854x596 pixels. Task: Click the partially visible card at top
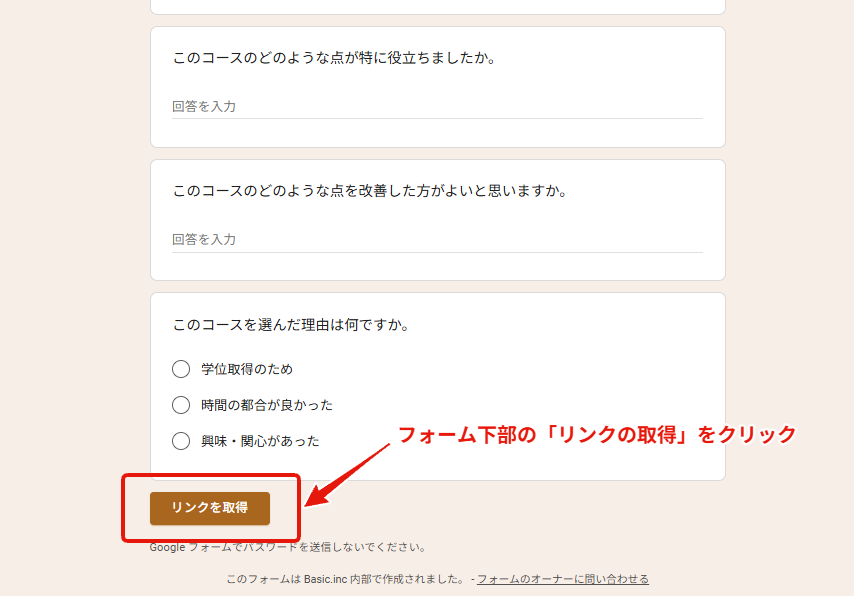[x=437, y=6]
